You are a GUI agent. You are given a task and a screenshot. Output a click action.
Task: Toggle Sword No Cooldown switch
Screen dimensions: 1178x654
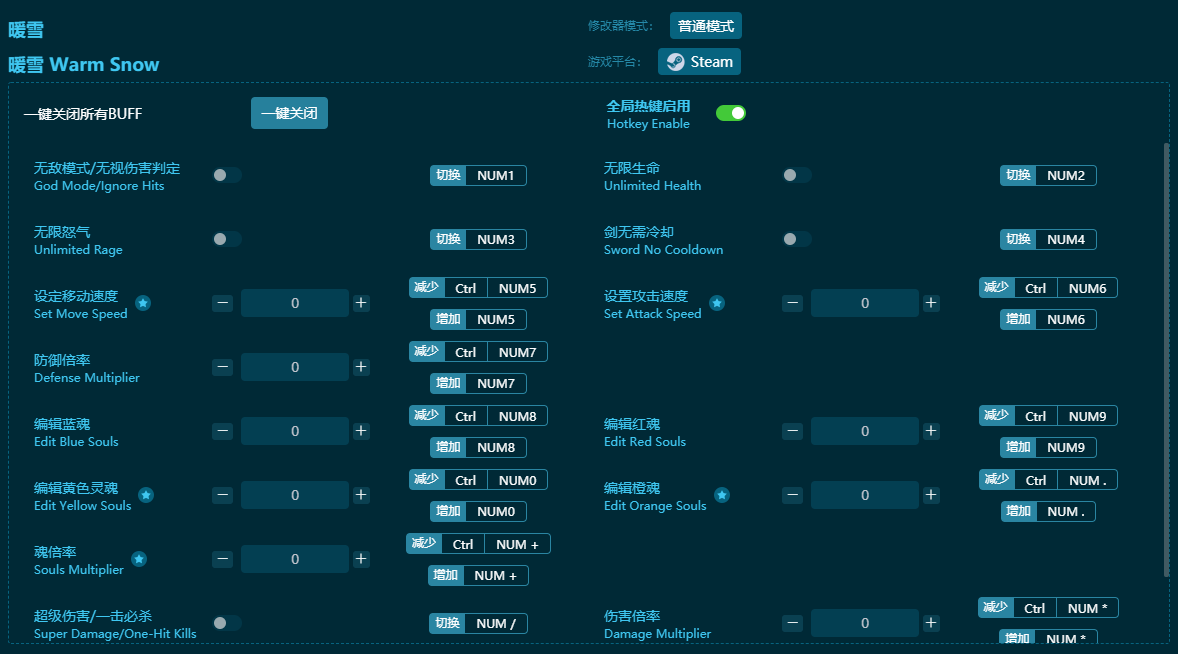(x=796, y=239)
